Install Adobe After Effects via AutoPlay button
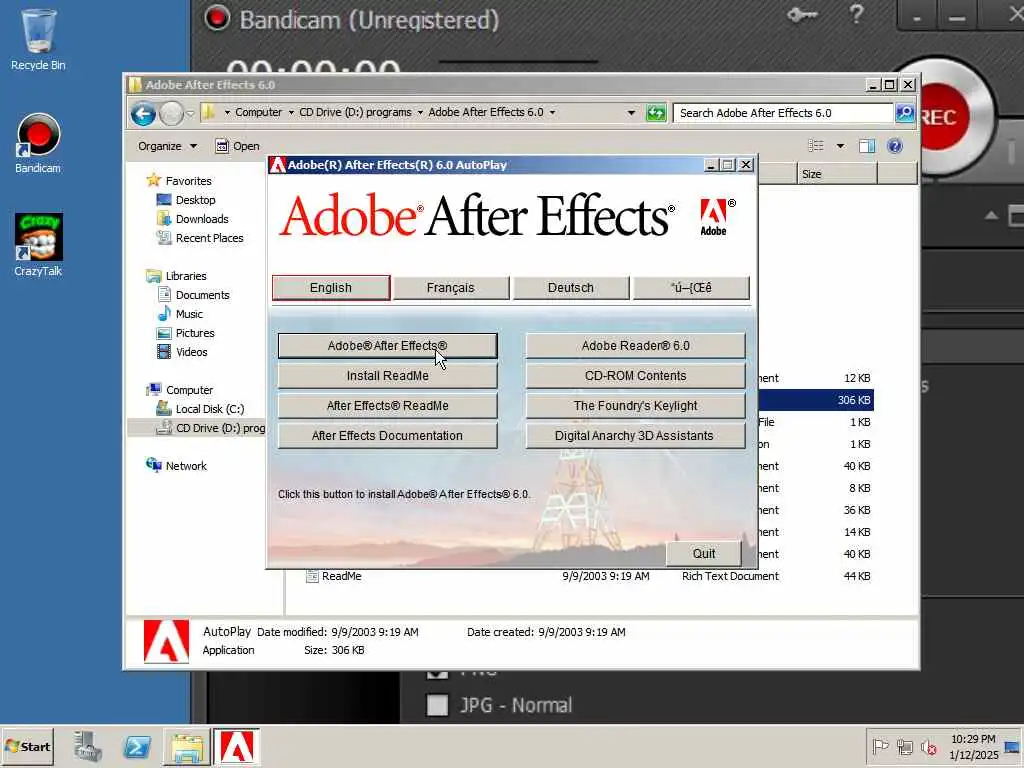The width and height of the screenshot is (1024, 768). (x=387, y=345)
